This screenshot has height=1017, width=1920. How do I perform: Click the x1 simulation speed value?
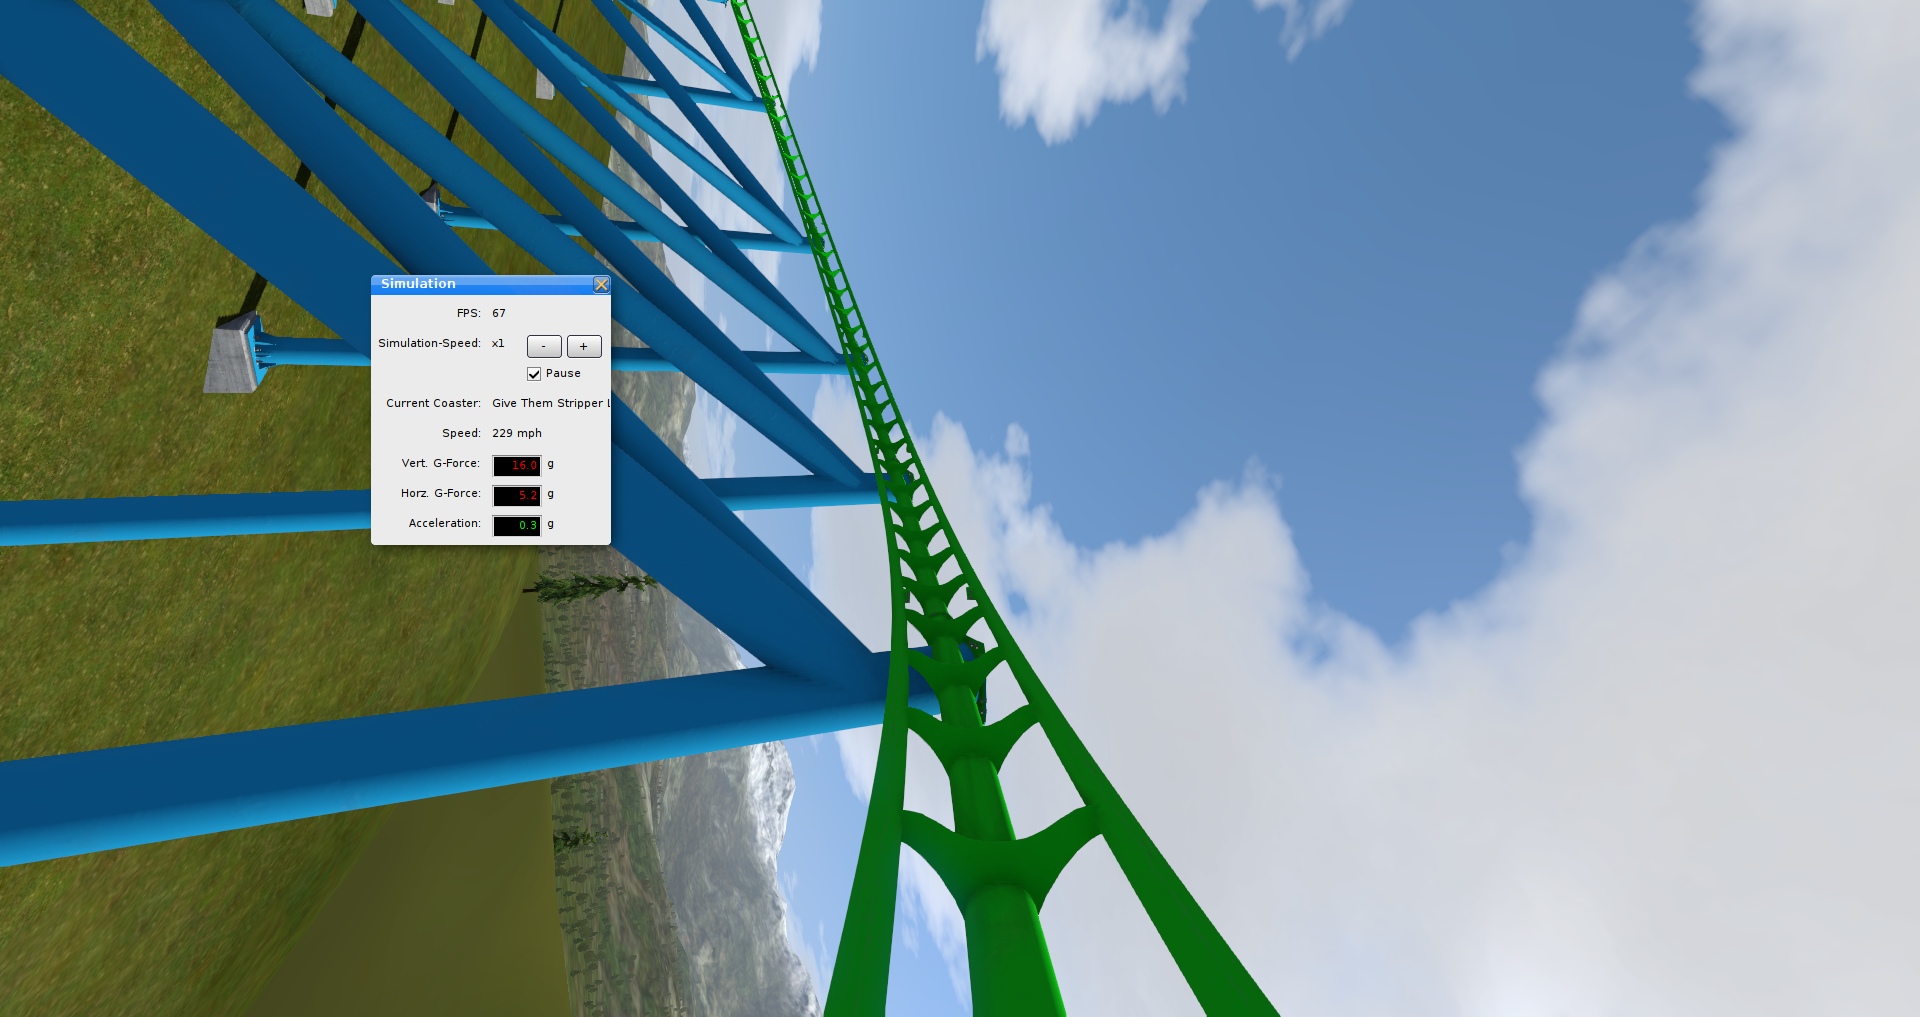pos(498,344)
